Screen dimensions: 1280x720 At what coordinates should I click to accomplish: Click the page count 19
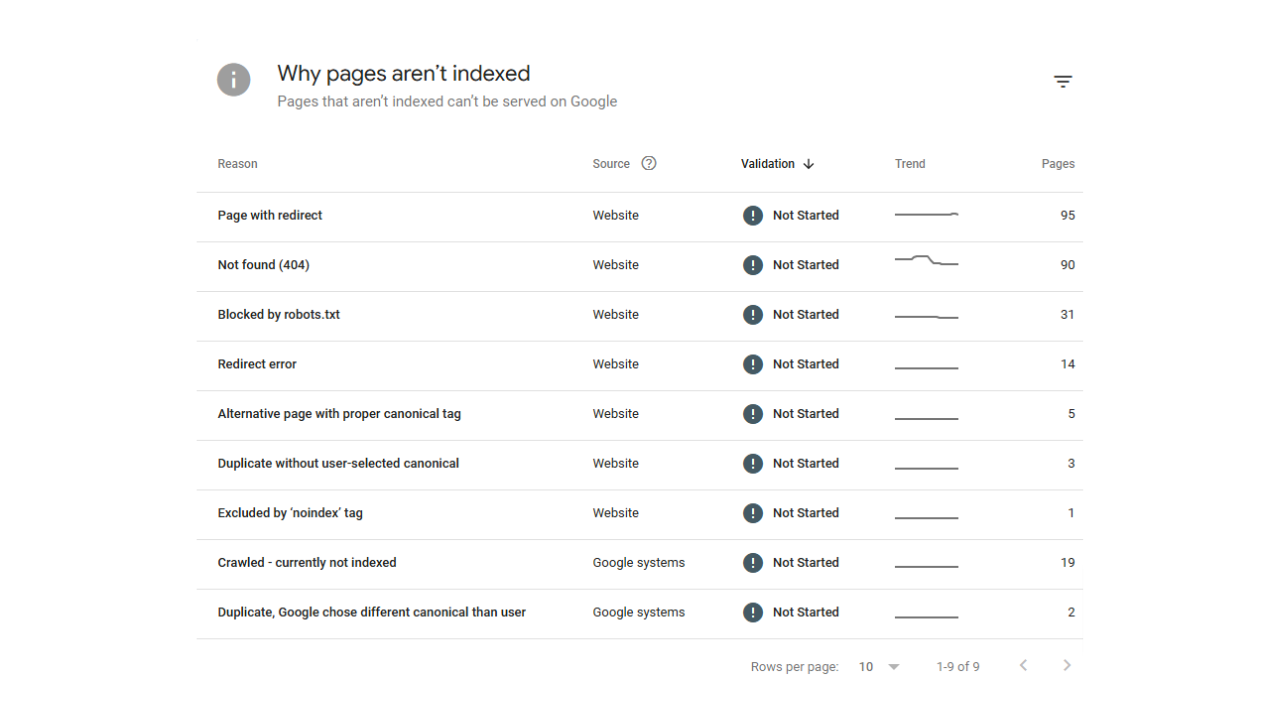click(x=1068, y=563)
